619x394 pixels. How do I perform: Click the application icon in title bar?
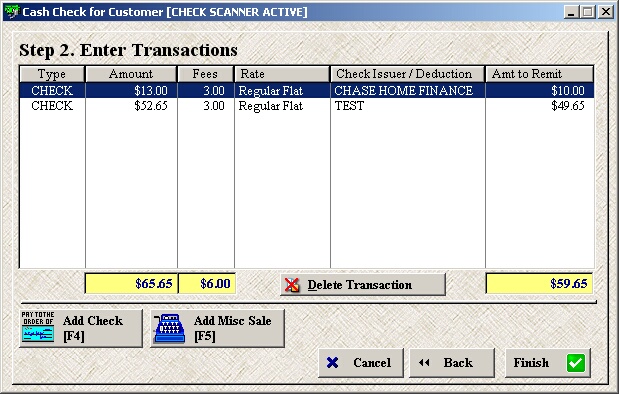pyautogui.click(x=12, y=12)
